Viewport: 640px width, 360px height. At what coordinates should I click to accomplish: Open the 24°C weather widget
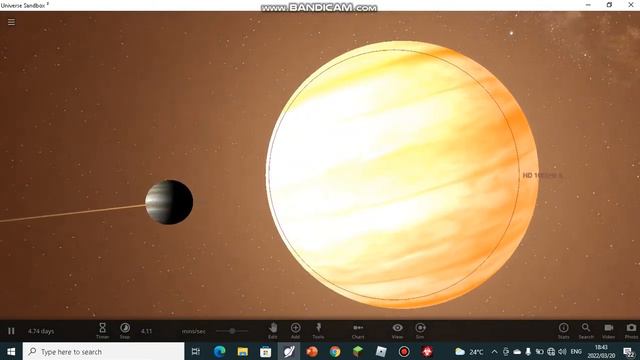tap(469, 351)
